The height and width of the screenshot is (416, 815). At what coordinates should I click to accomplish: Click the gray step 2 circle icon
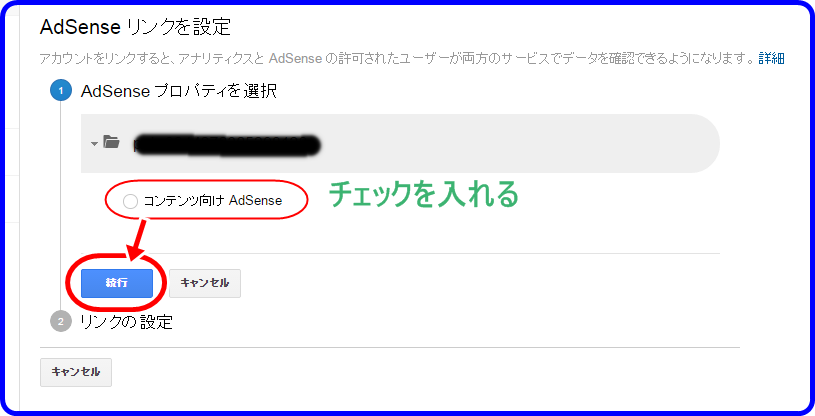coord(61,321)
